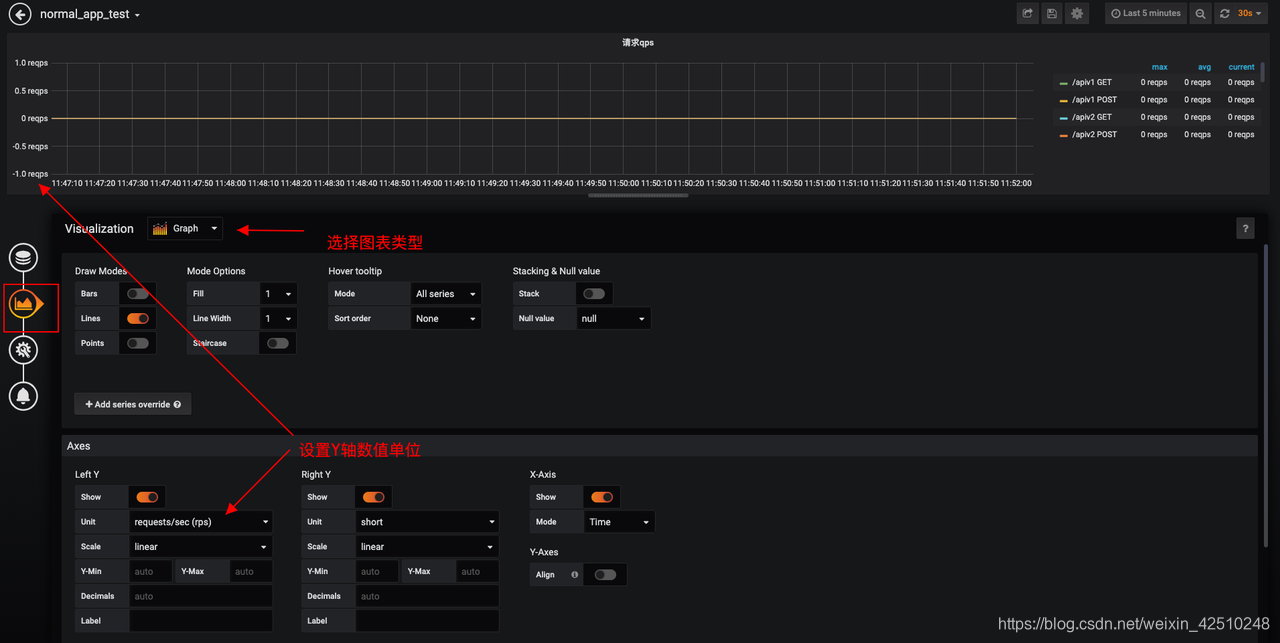Click the Left Y Y-Max field
Viewport: 1280px width, 643px height.
251,572
